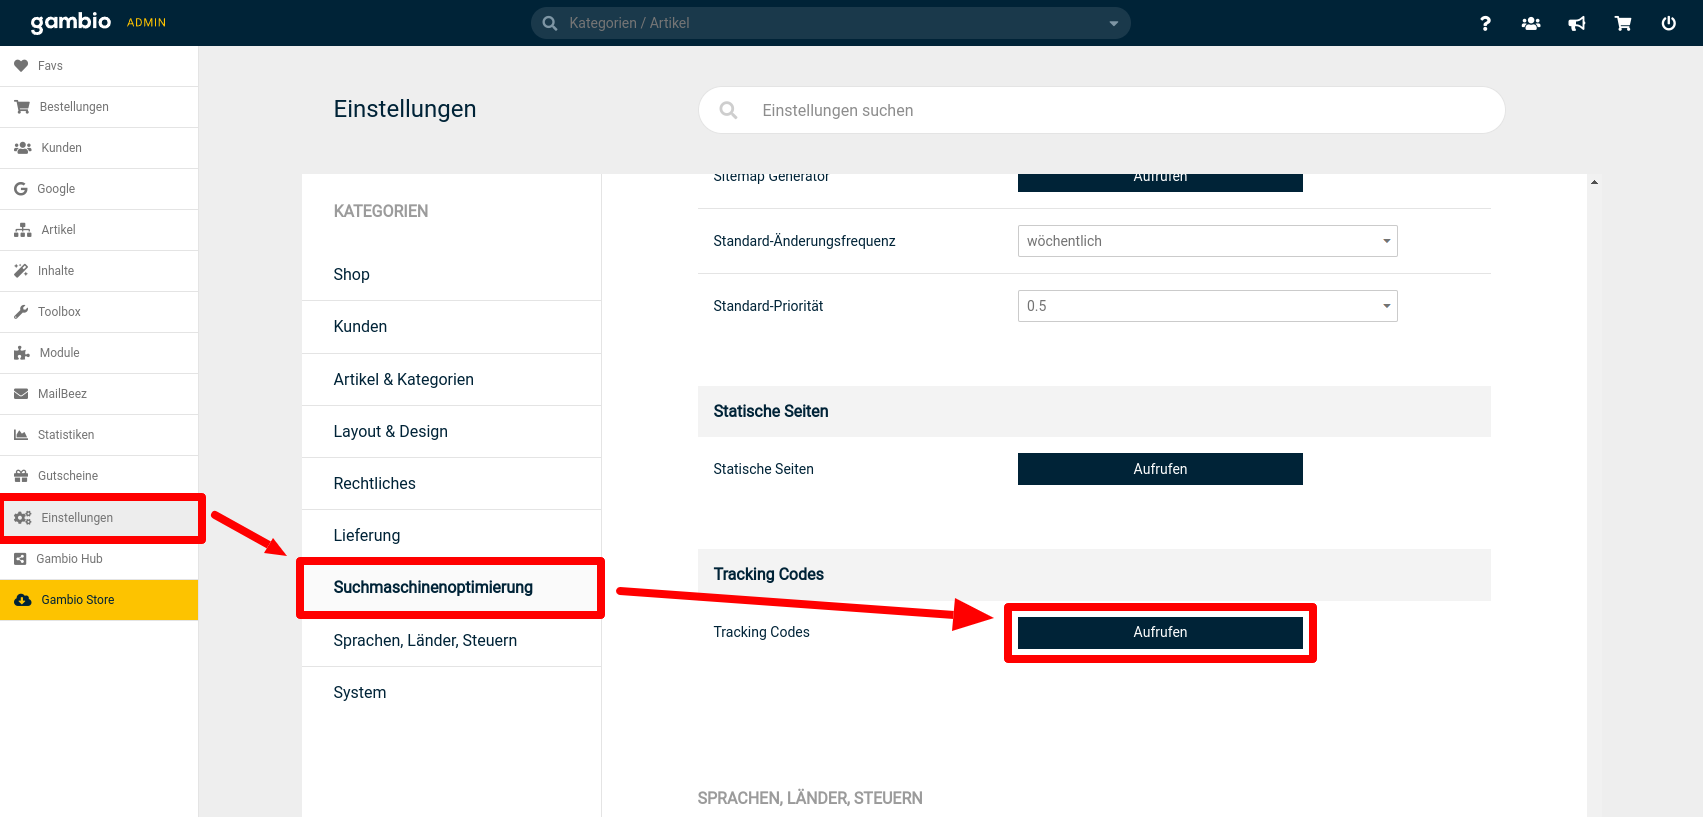Go to Statistiken in the sidebar
This screenshot has height=817, width=1703.
(x=66, y=435)
